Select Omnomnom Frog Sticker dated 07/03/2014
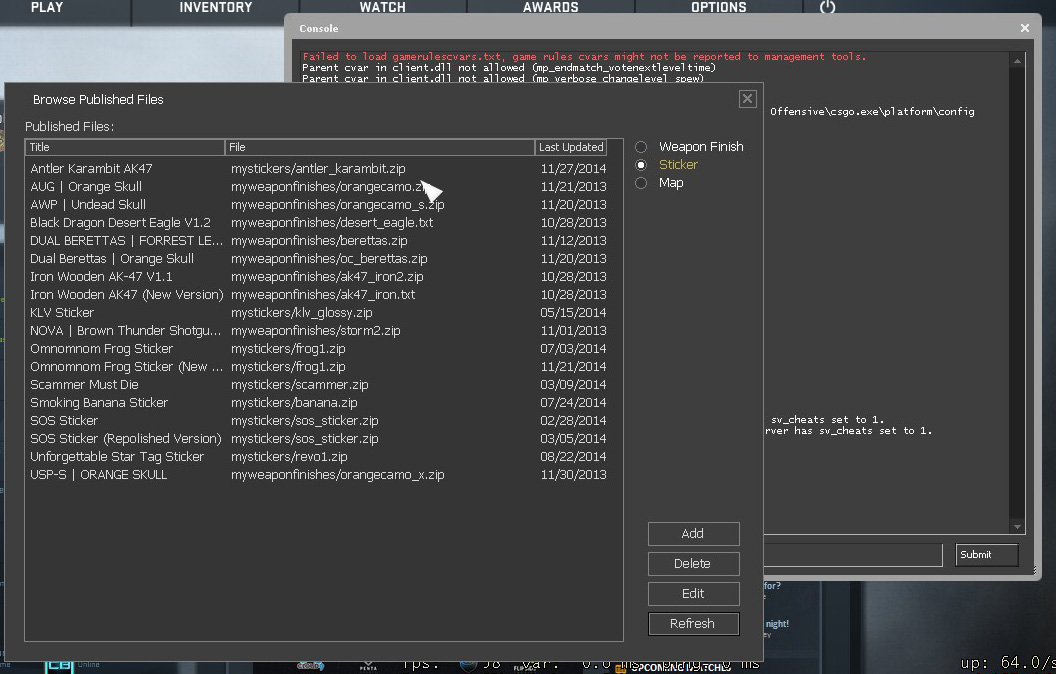The image size is (1056, 674). click(318, 349)
